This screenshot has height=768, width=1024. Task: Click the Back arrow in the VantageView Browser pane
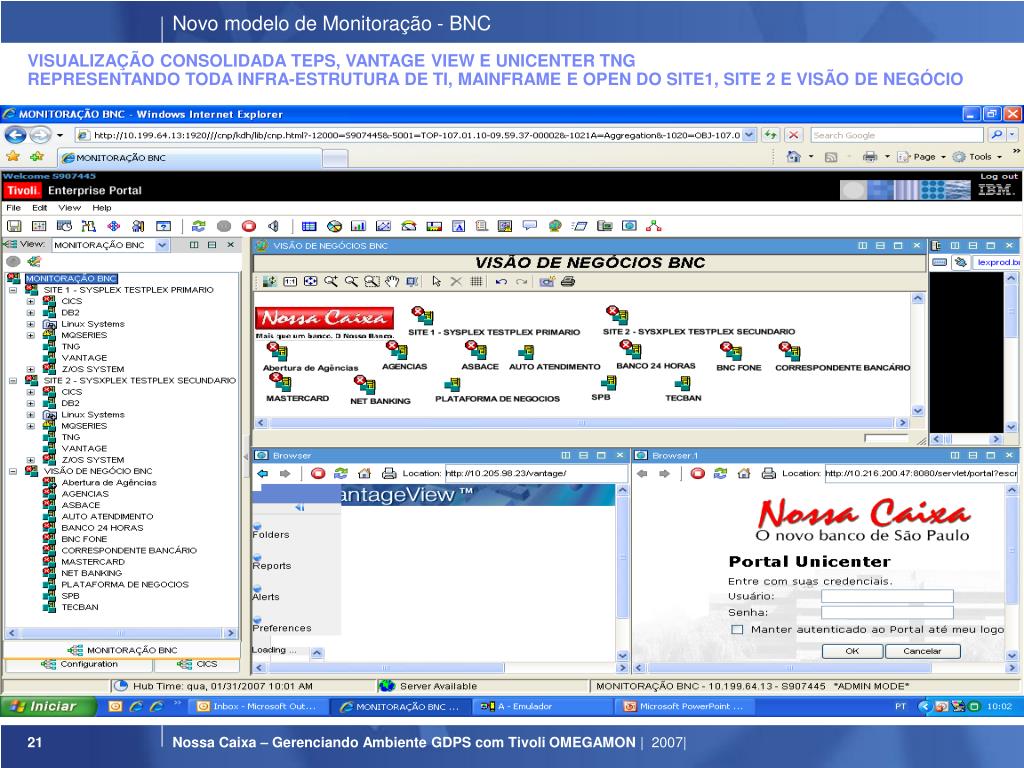tap(263, 473)
